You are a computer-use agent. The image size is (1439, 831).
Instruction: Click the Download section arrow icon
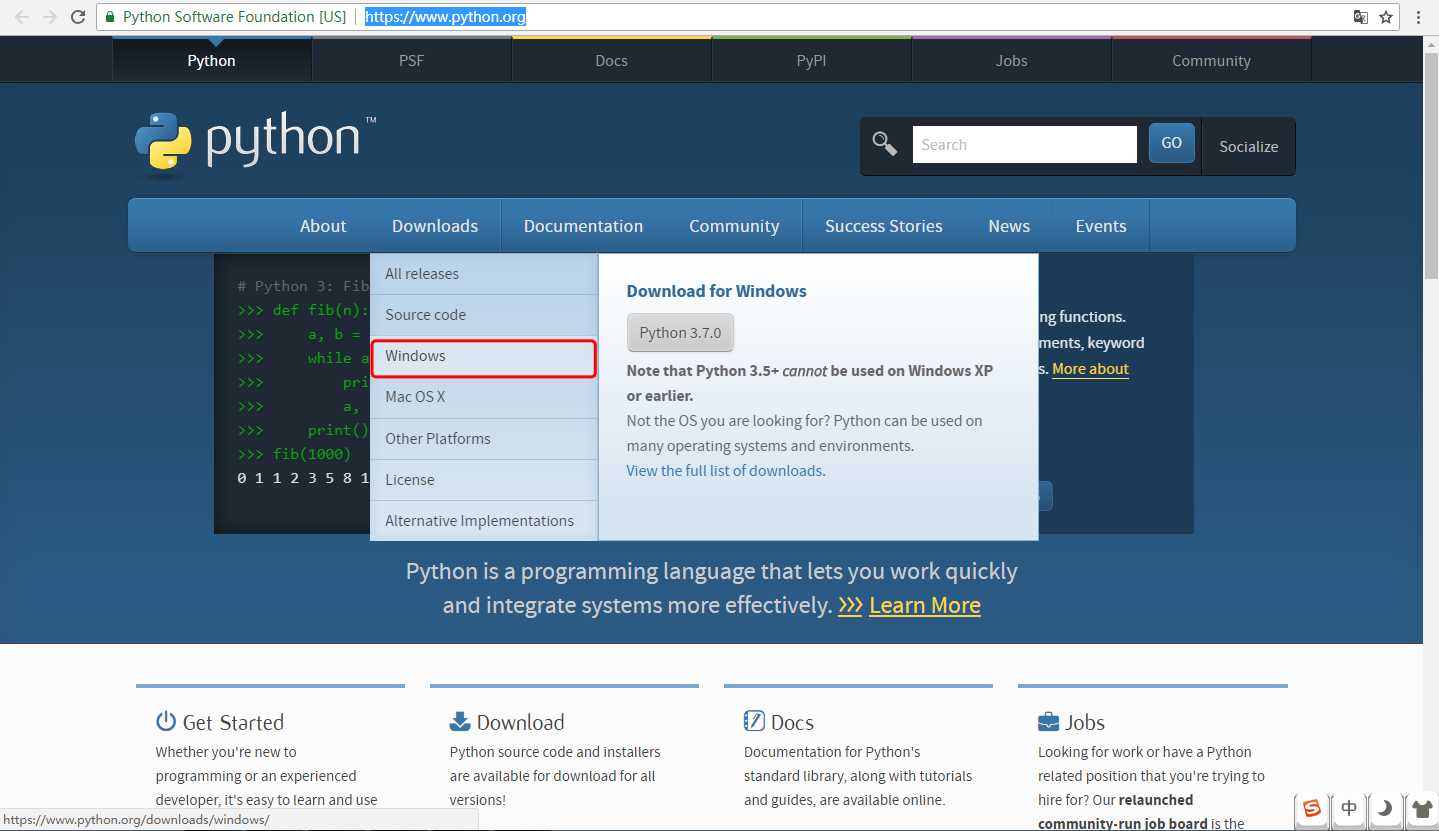460,721
